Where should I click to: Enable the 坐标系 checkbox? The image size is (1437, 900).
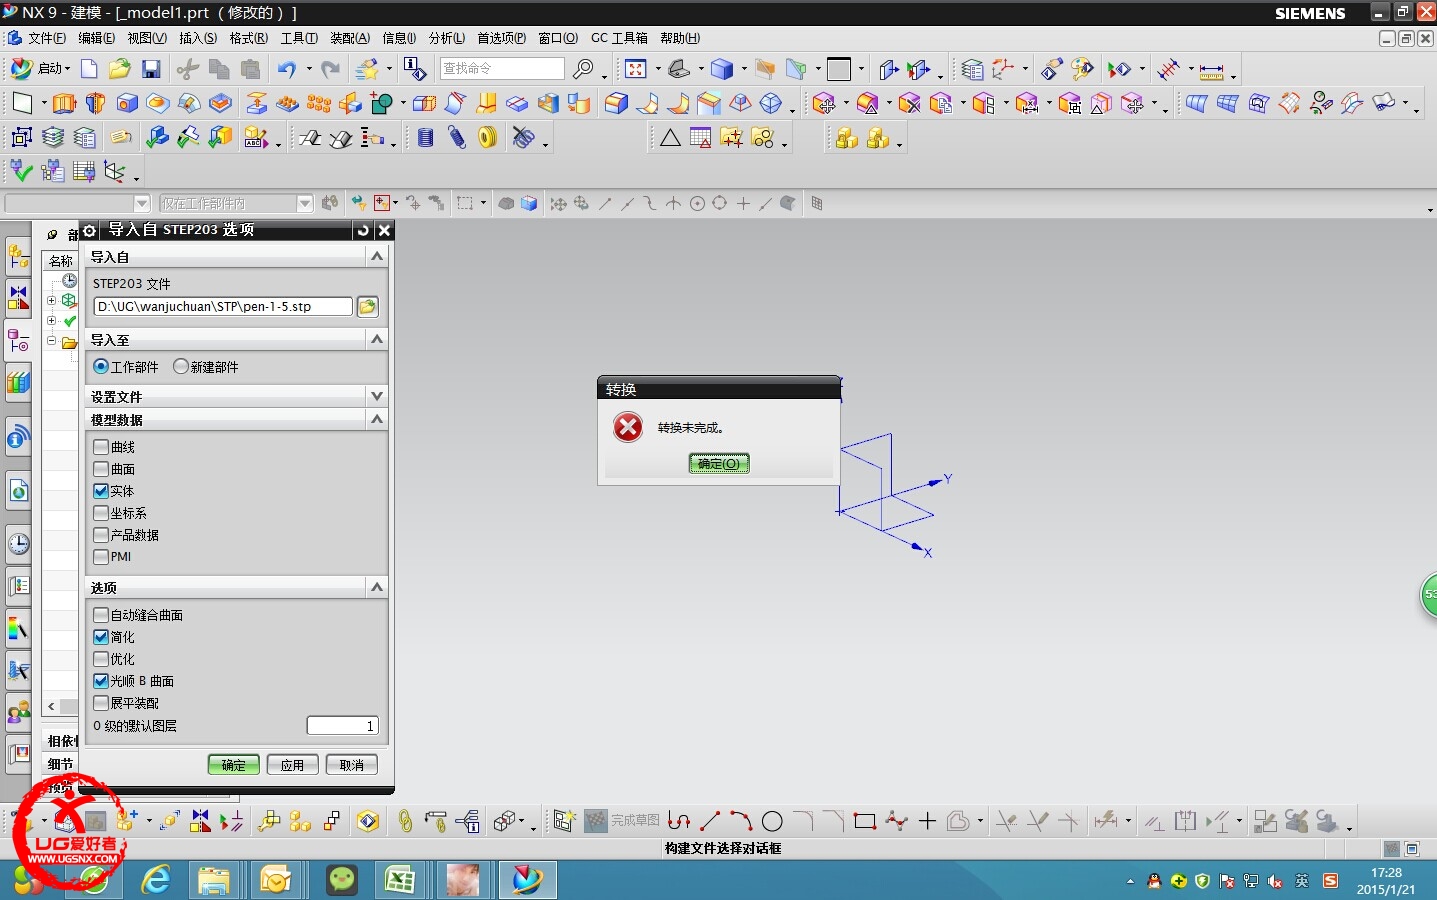(x=101, y=513)
